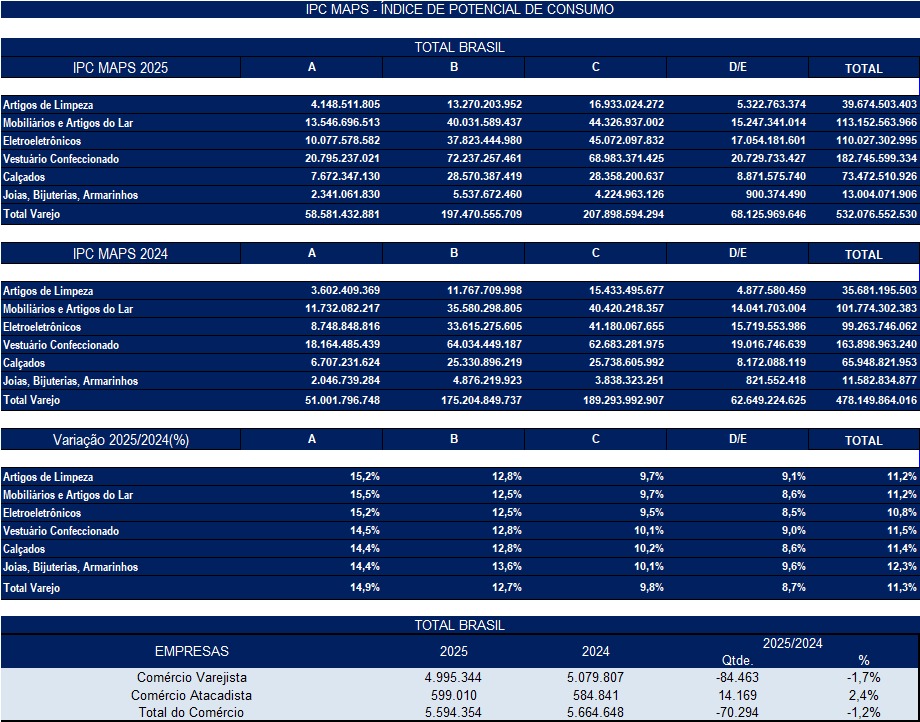The width and height of the screenshot is (920, 722).
Task: Click the IPC MAPS - ÍNDICE DE POTENCIAL DE CONSUMO title
Action: coord(460,9)
